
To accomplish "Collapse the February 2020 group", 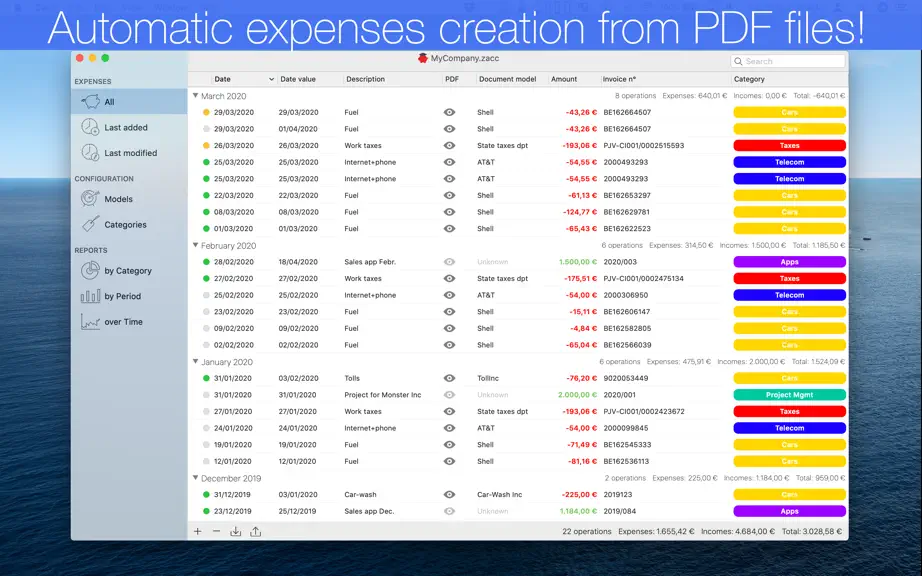I will pyautogui.click(x=196, y=245).
